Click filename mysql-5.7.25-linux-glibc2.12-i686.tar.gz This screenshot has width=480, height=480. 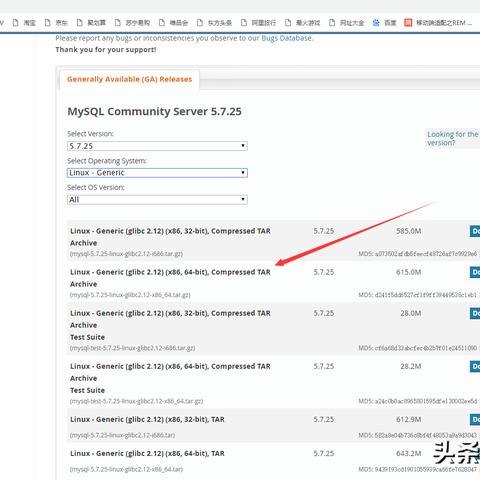(x=126, y=254)
